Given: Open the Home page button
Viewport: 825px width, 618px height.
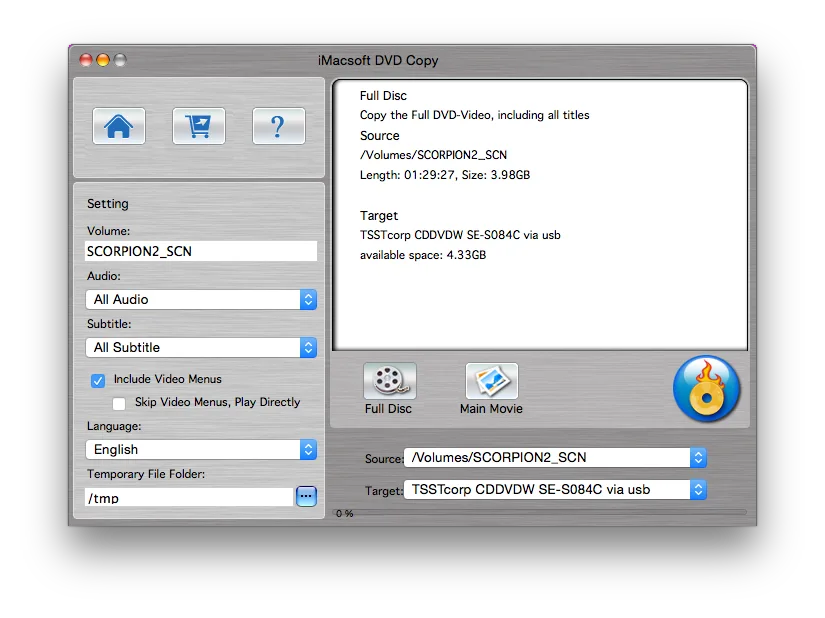Looking at the screenshot, I should 119,126.
